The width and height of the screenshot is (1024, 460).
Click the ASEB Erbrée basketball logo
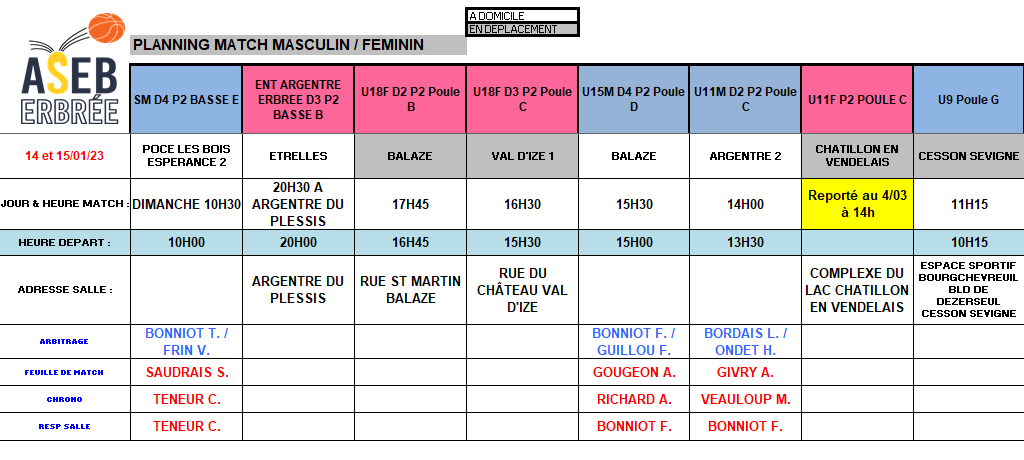click(68, 70)
